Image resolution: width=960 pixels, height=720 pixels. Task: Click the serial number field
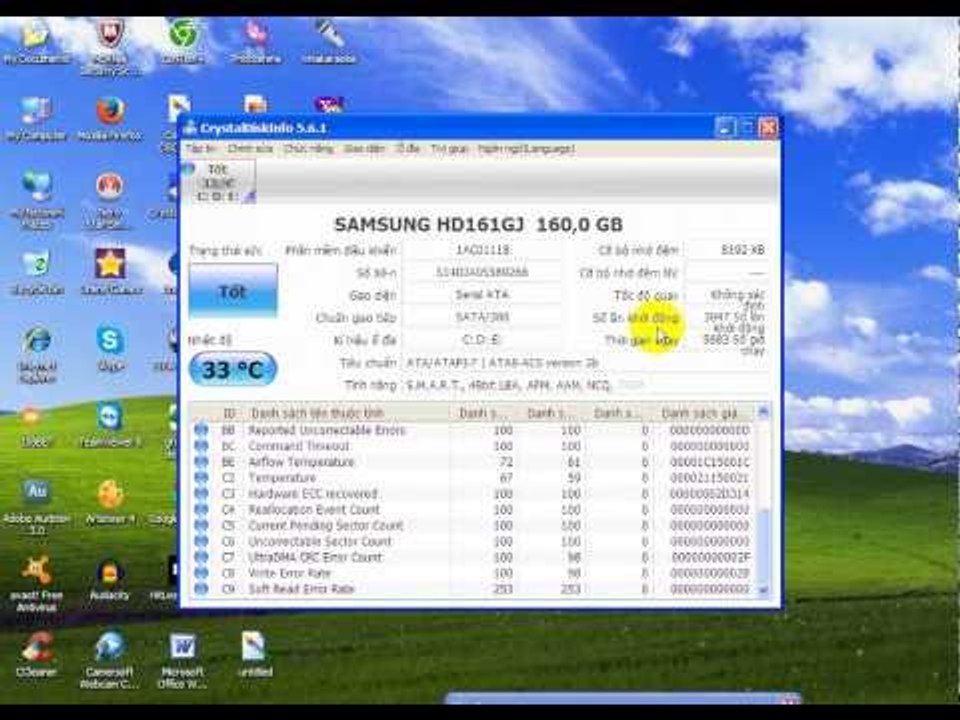point(482,272)
